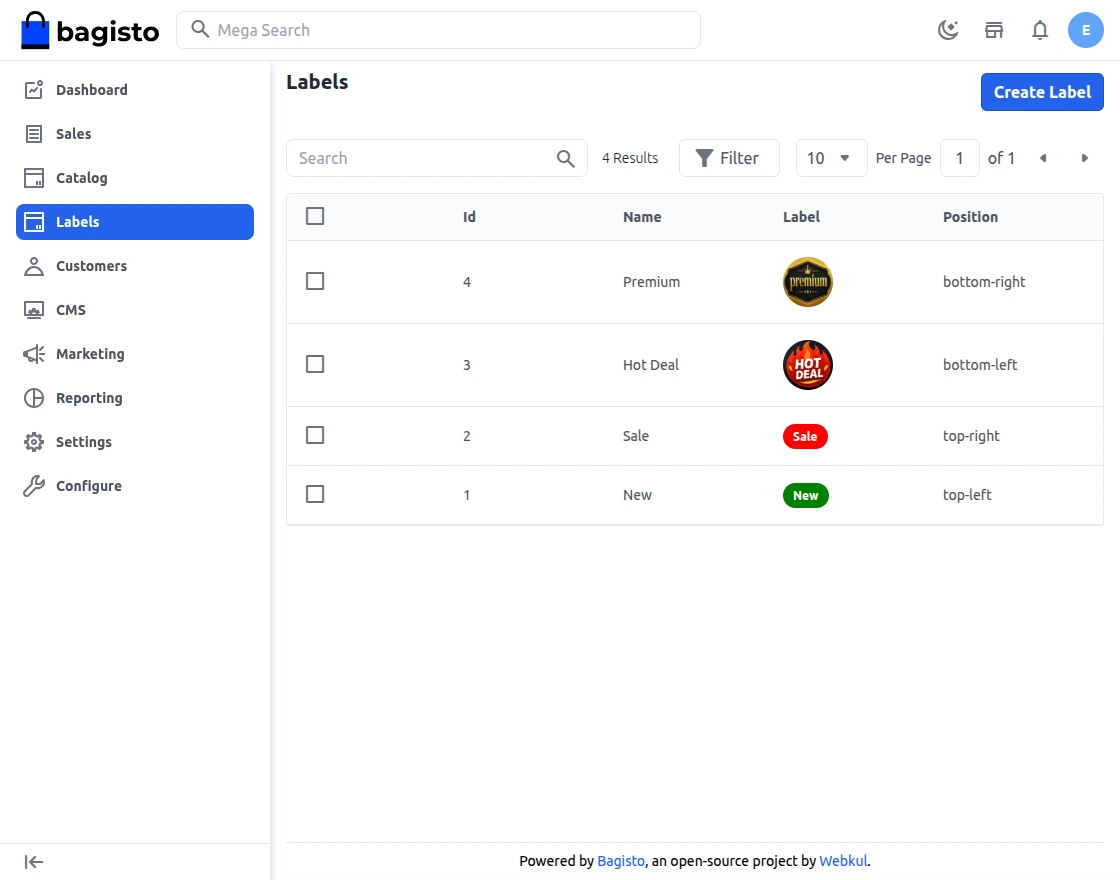Open Customers menu item
Viewport: 1120px width, 880px height.
coord(135,266)
